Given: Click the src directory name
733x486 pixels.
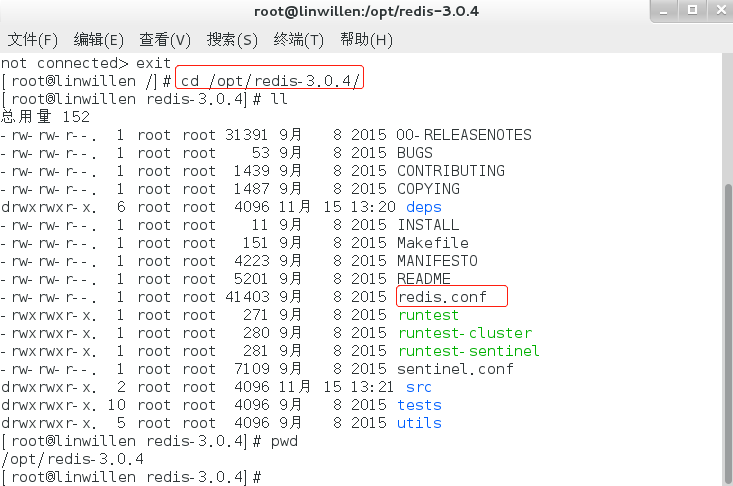Looking at the screenshot, I should click(419, 387).
